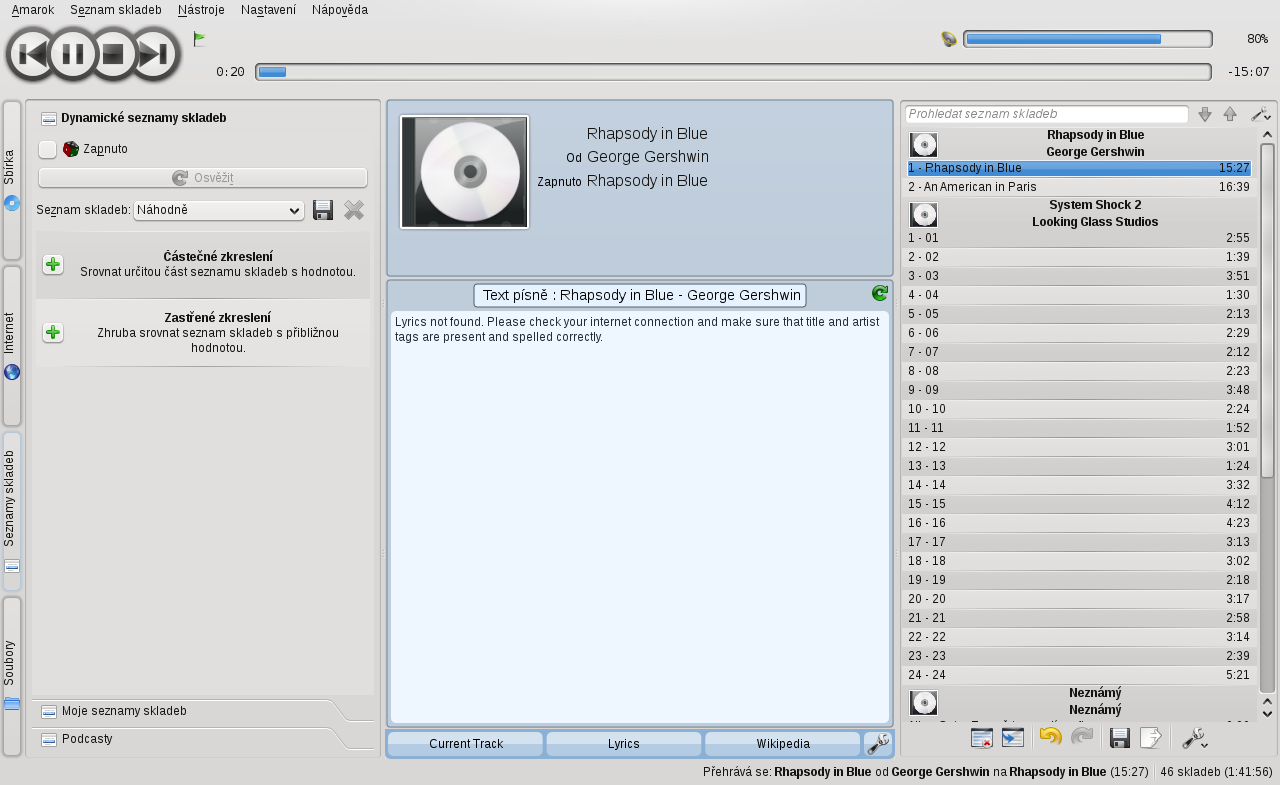Click the System Shock 2 album cover icon
Image resolution: width=1280 pixels, height=785 pixels.
click(924, 214)
